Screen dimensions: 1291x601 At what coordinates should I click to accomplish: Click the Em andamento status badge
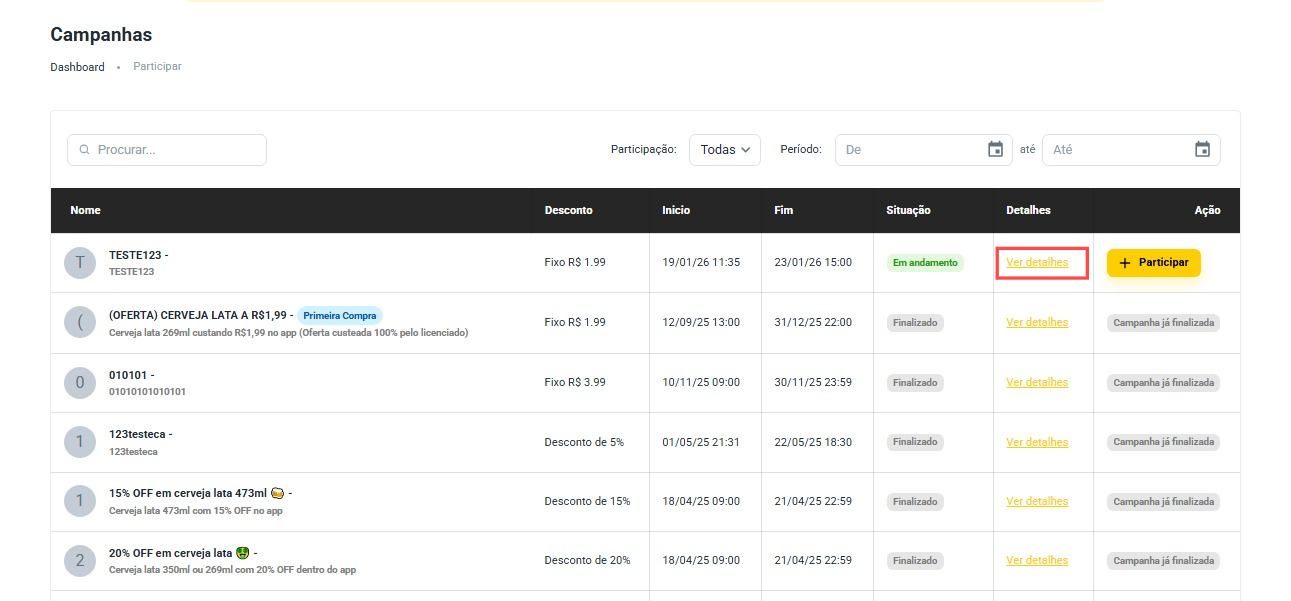point(925,263)
